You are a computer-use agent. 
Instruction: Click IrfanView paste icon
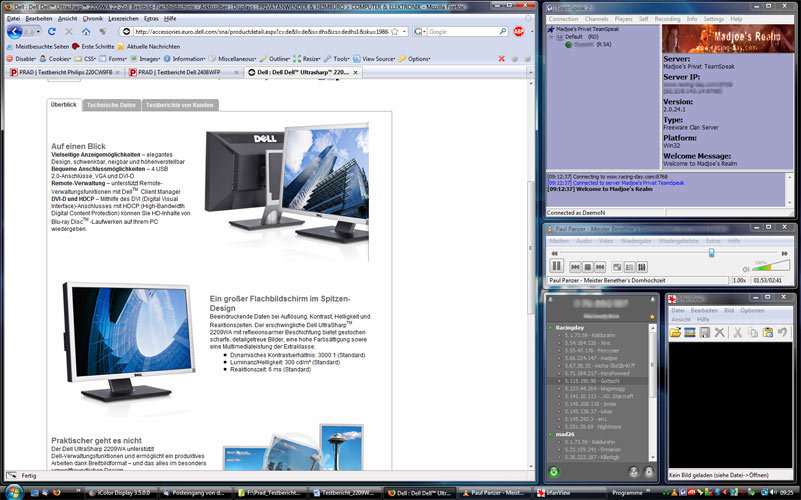click(767, 332)
